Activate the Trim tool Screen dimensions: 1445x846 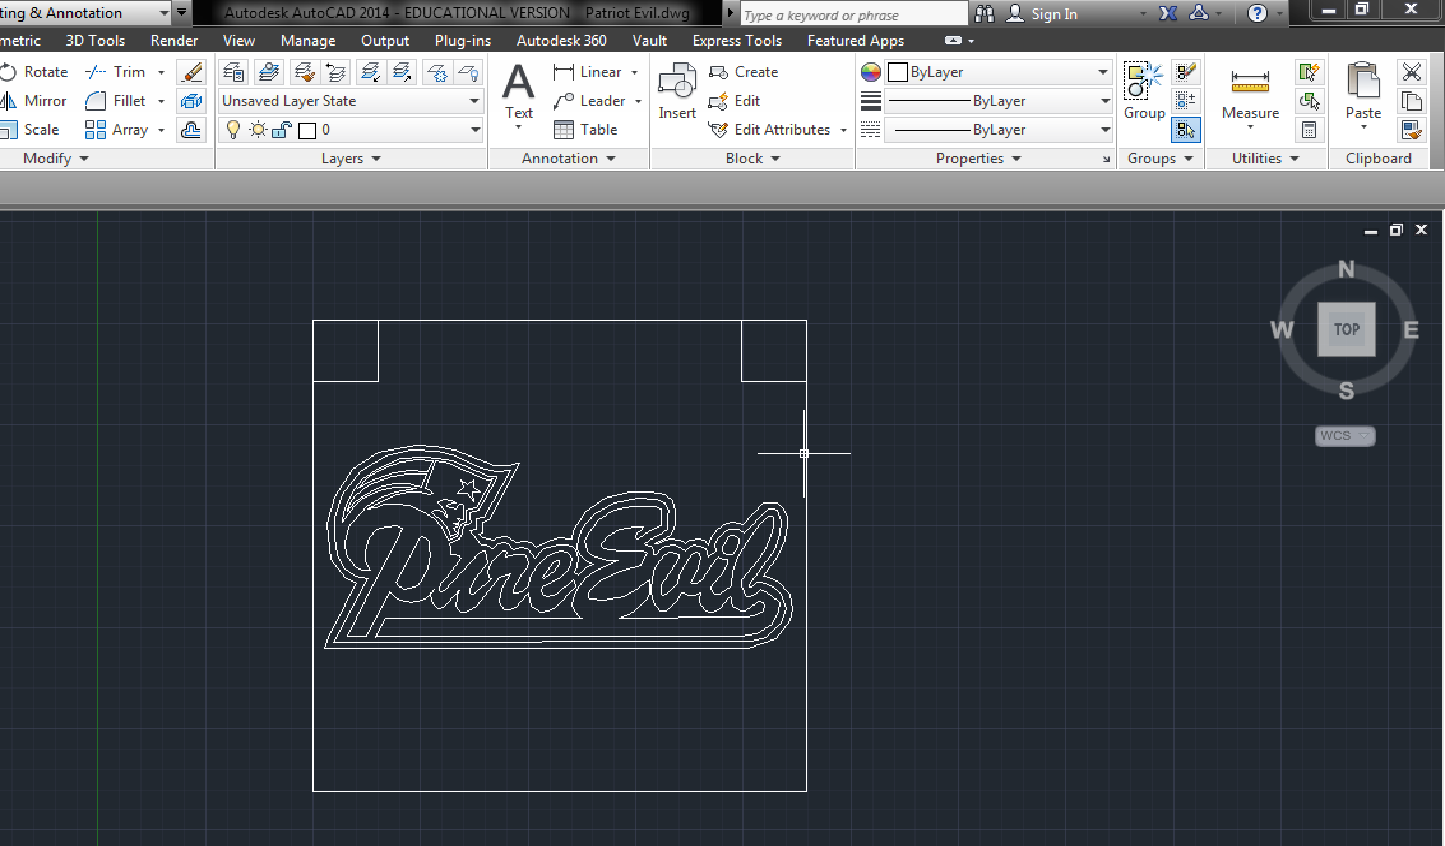coord(117,72)
